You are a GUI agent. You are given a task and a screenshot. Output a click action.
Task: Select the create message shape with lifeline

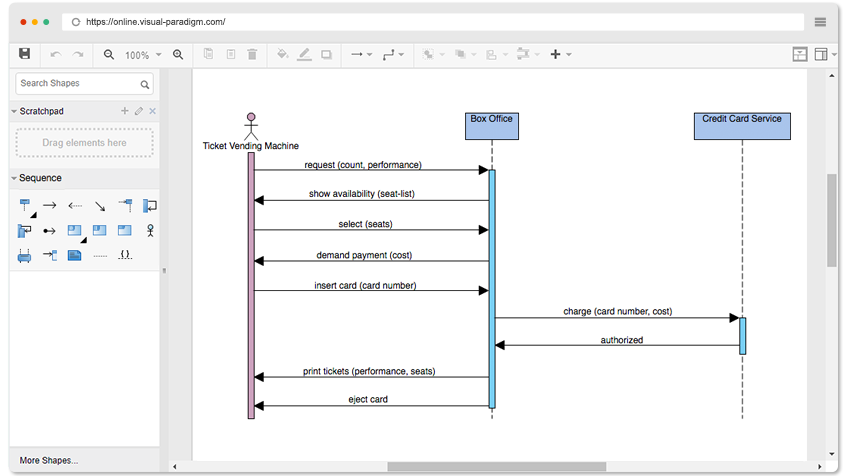tap(125, 206)
